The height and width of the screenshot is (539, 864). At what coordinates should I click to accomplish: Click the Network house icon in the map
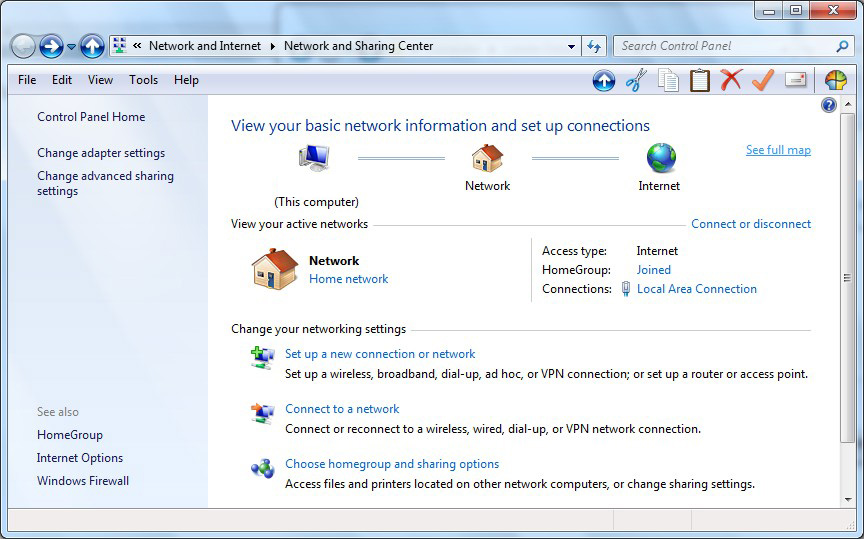pyautogui.click(x=488, y=158)
